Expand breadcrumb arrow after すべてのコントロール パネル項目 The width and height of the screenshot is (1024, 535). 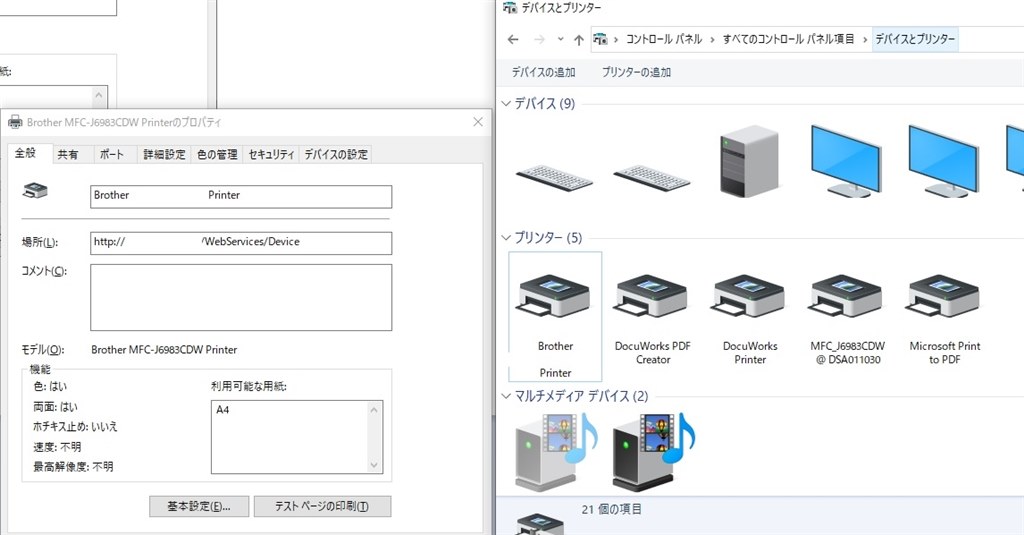(865, 39)
